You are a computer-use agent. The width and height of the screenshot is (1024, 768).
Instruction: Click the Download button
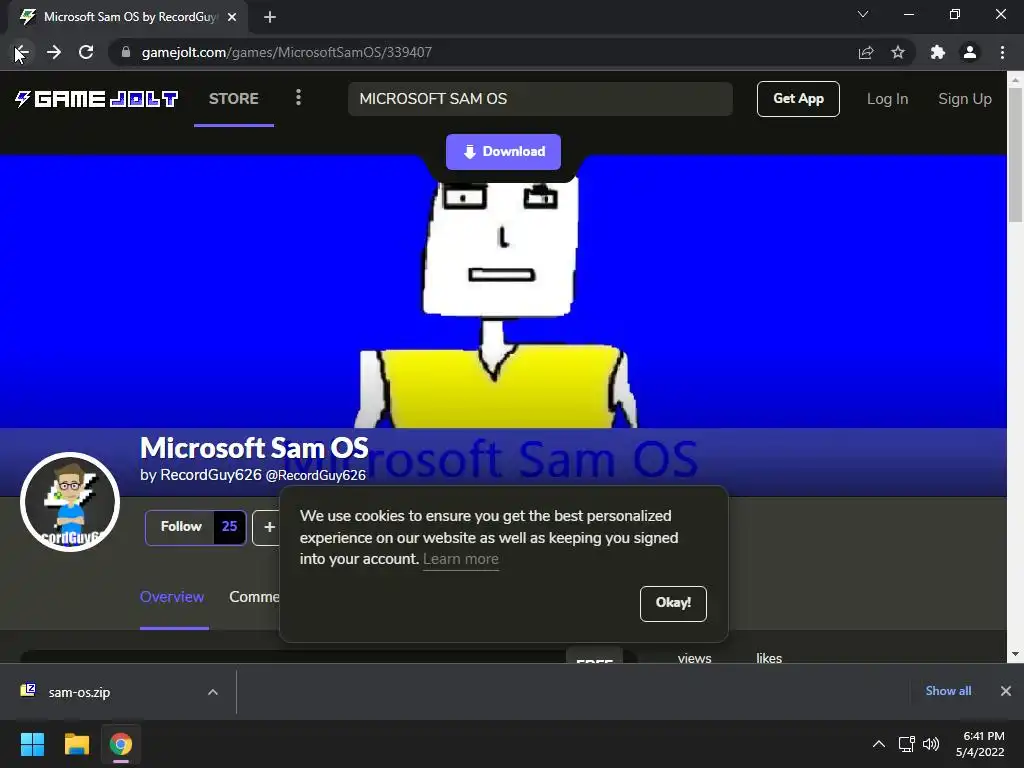pos(504,152)
